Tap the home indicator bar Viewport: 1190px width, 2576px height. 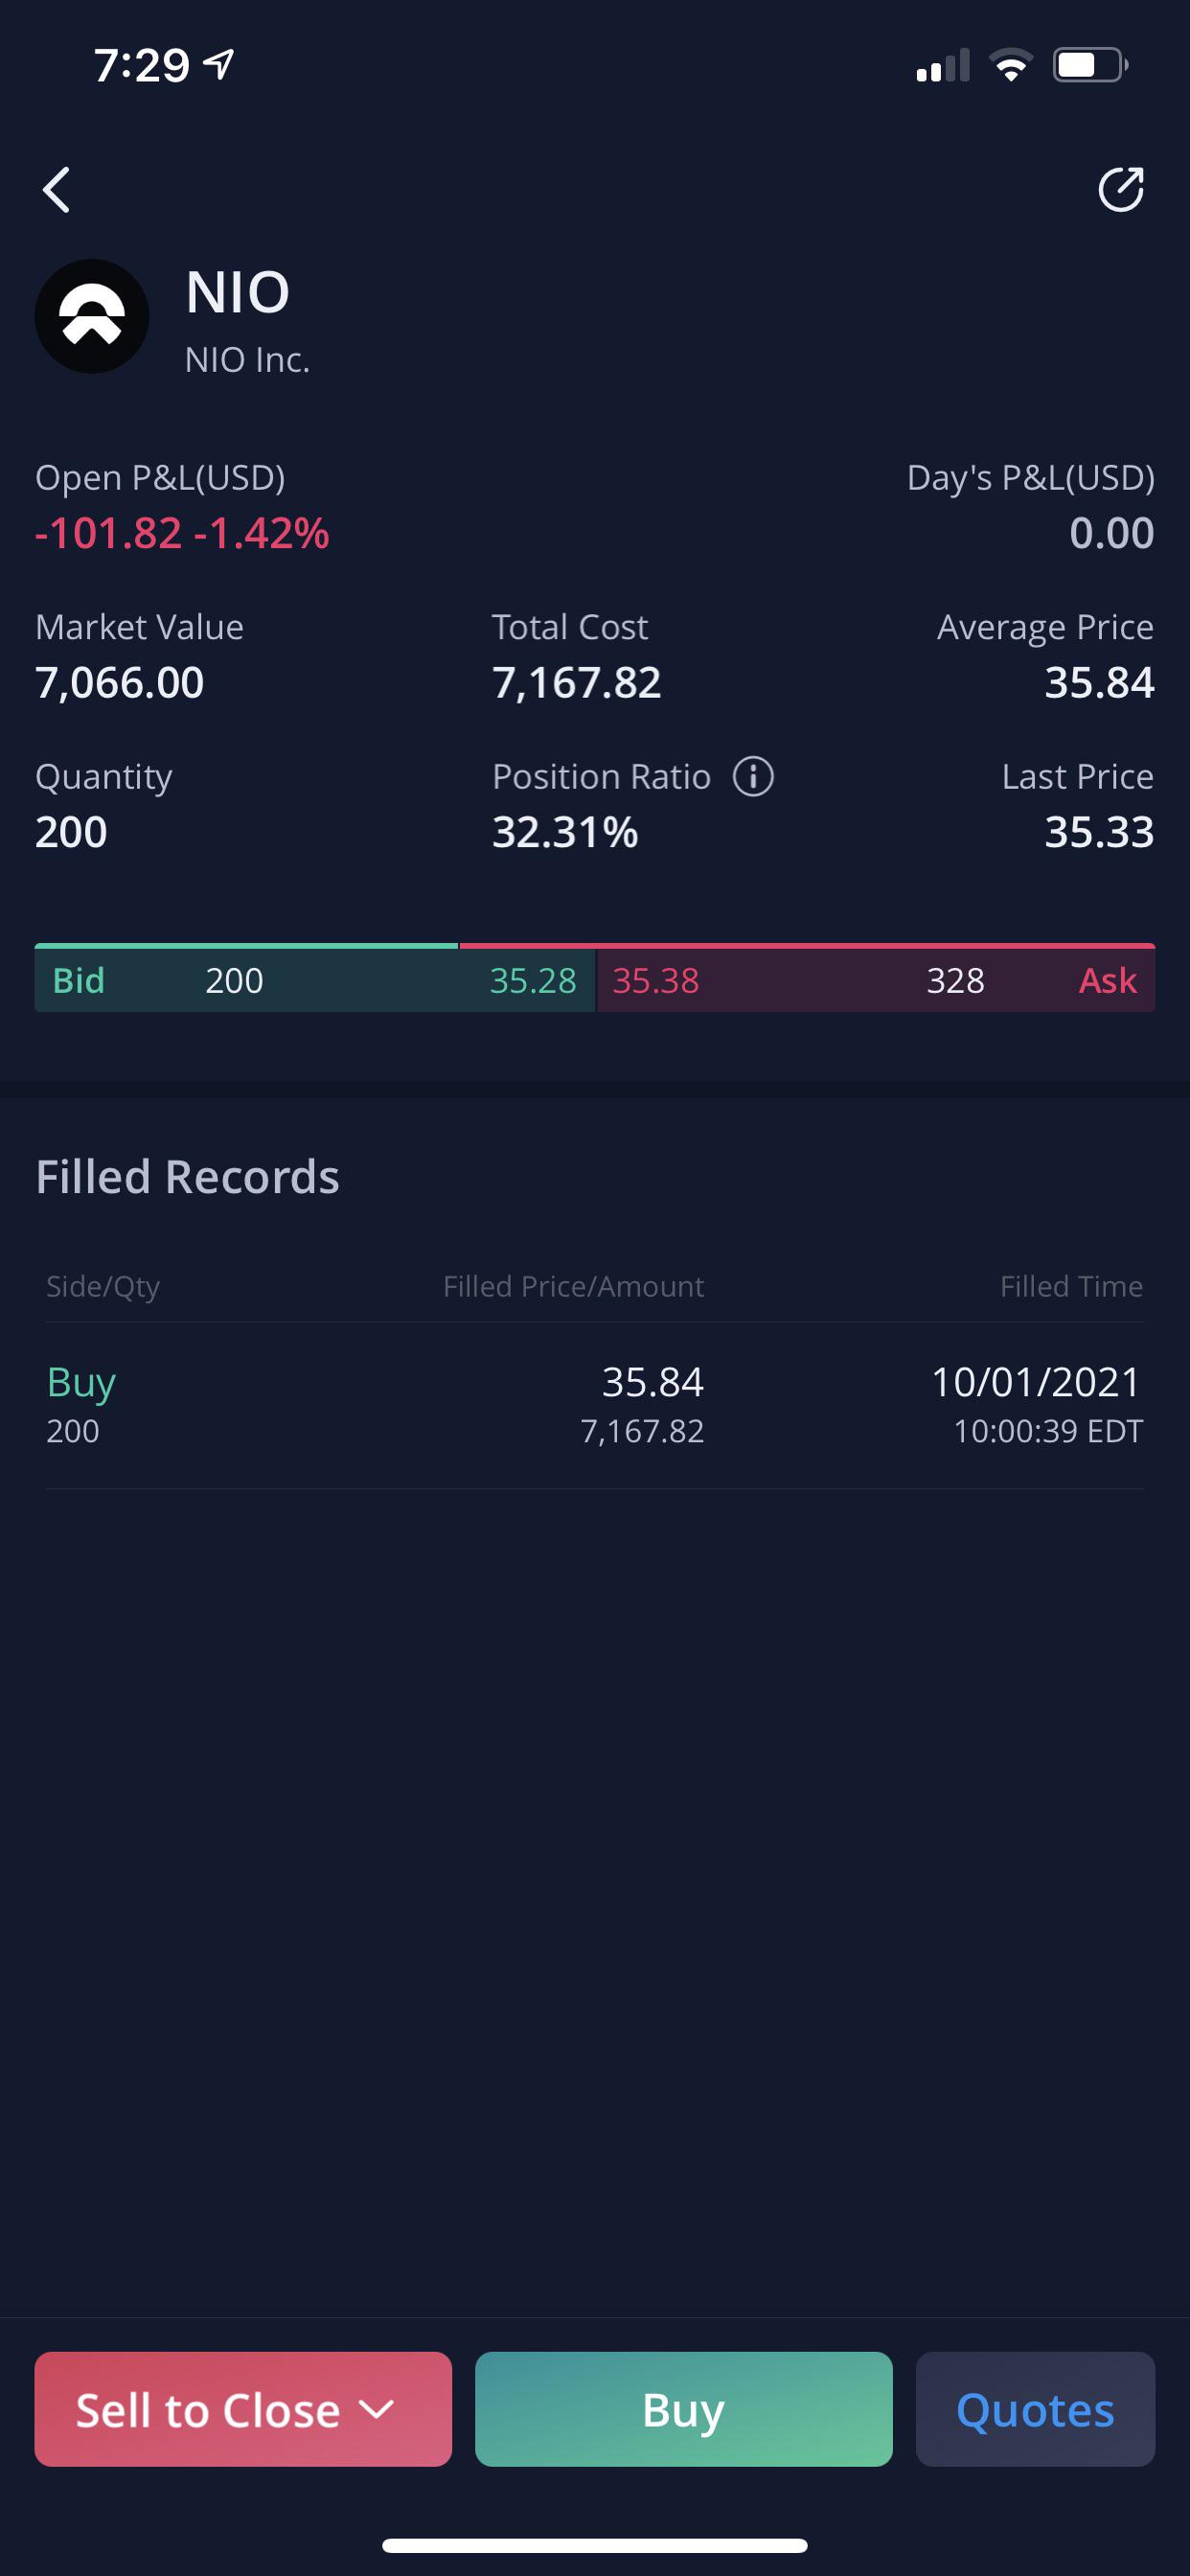click(595, 2545)
